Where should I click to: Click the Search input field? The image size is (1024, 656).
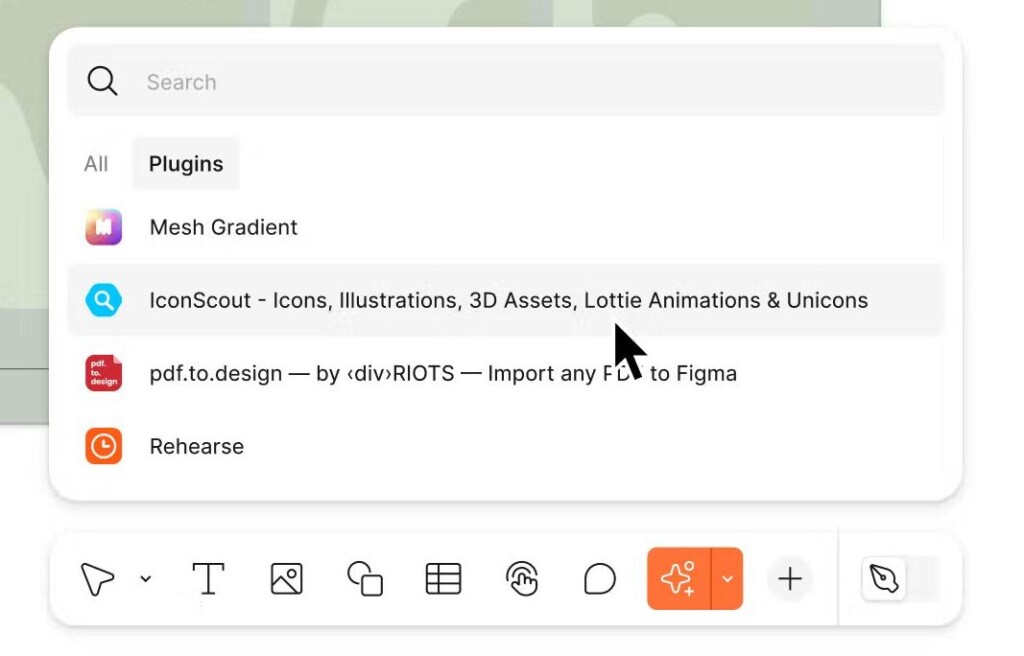[x=506, y=81]
